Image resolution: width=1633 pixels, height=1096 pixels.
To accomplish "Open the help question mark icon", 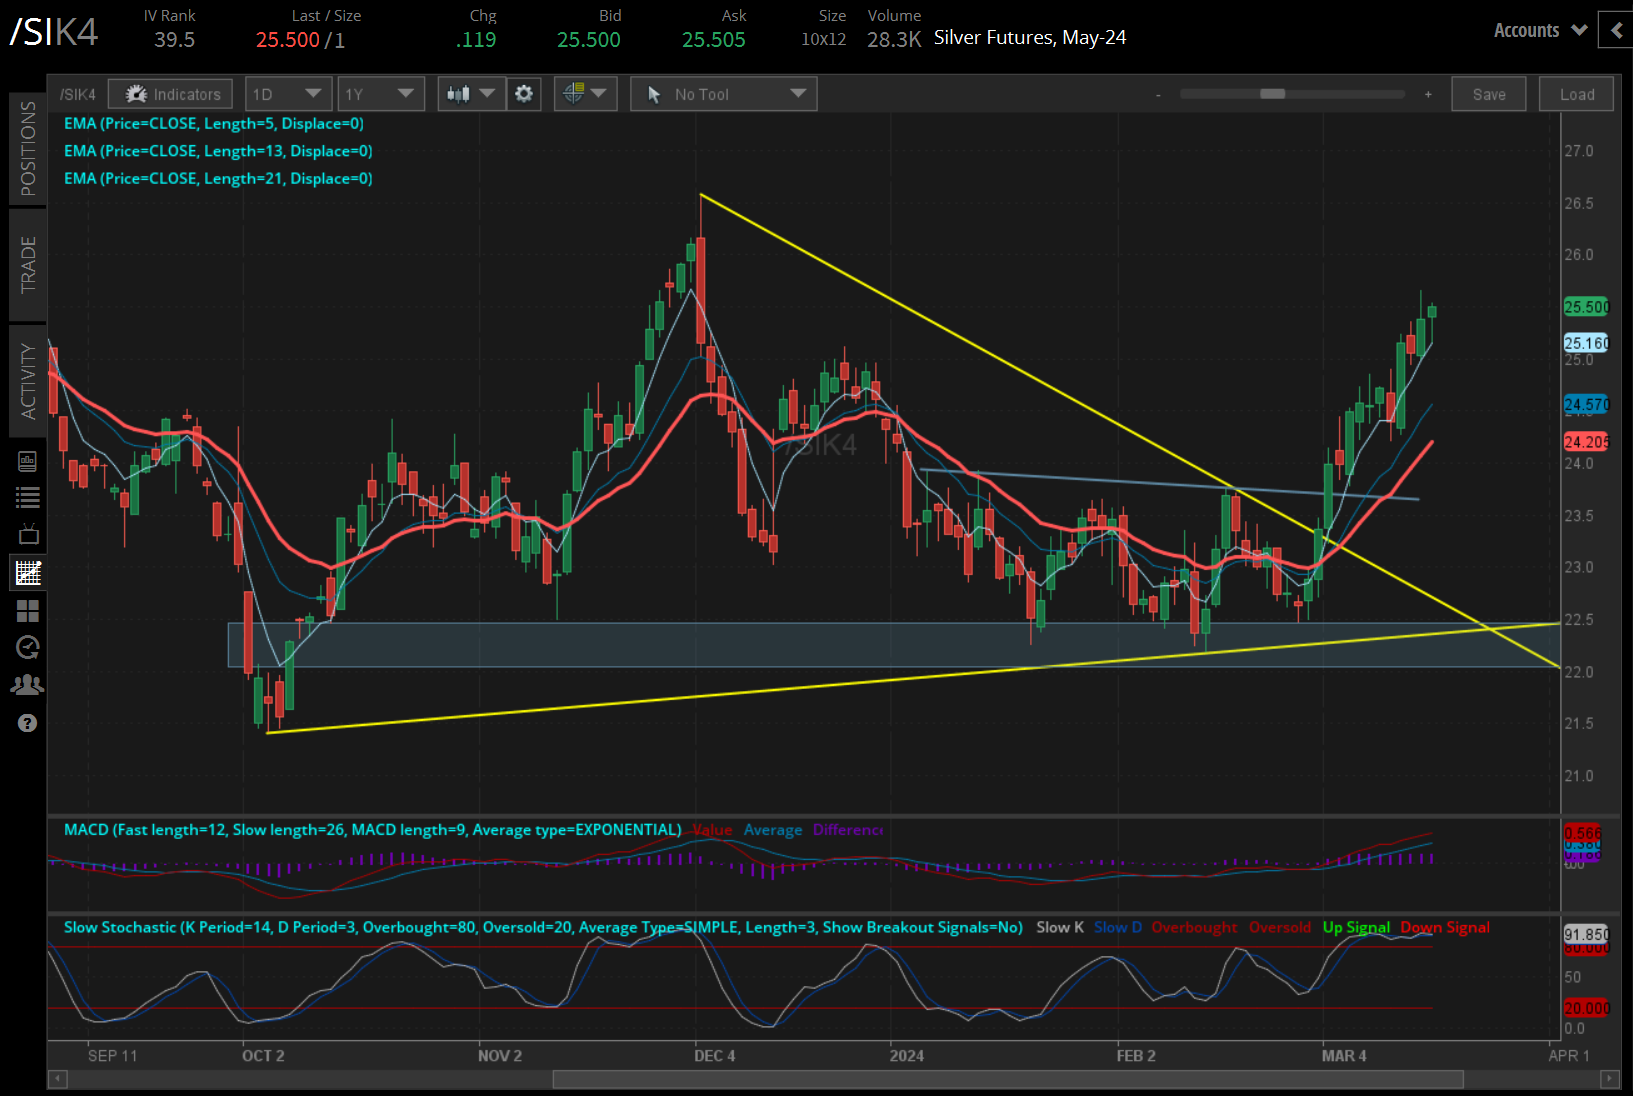I will tap(28, 723).
